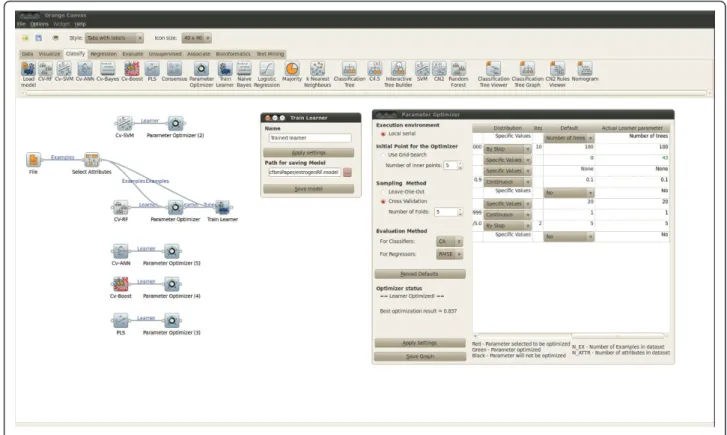Select the Naive Bayes toolbar widget
Viewport: 727px width, 435px height.
(x=244, y=69)
